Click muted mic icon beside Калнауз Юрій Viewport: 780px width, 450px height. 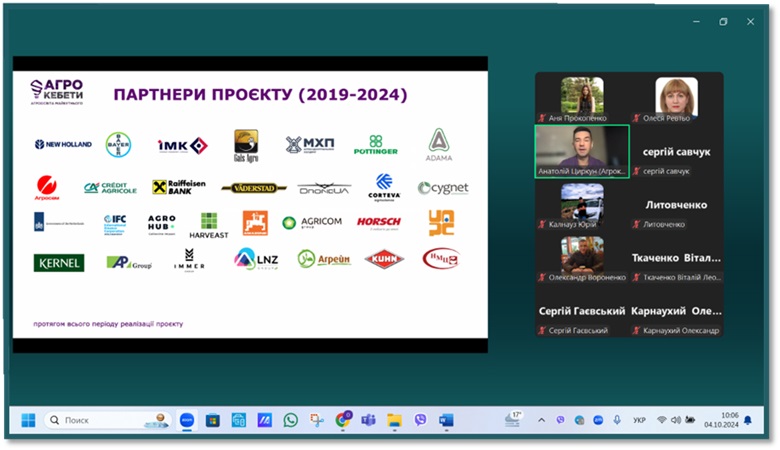pyautogui.click(x=542, y=224)
